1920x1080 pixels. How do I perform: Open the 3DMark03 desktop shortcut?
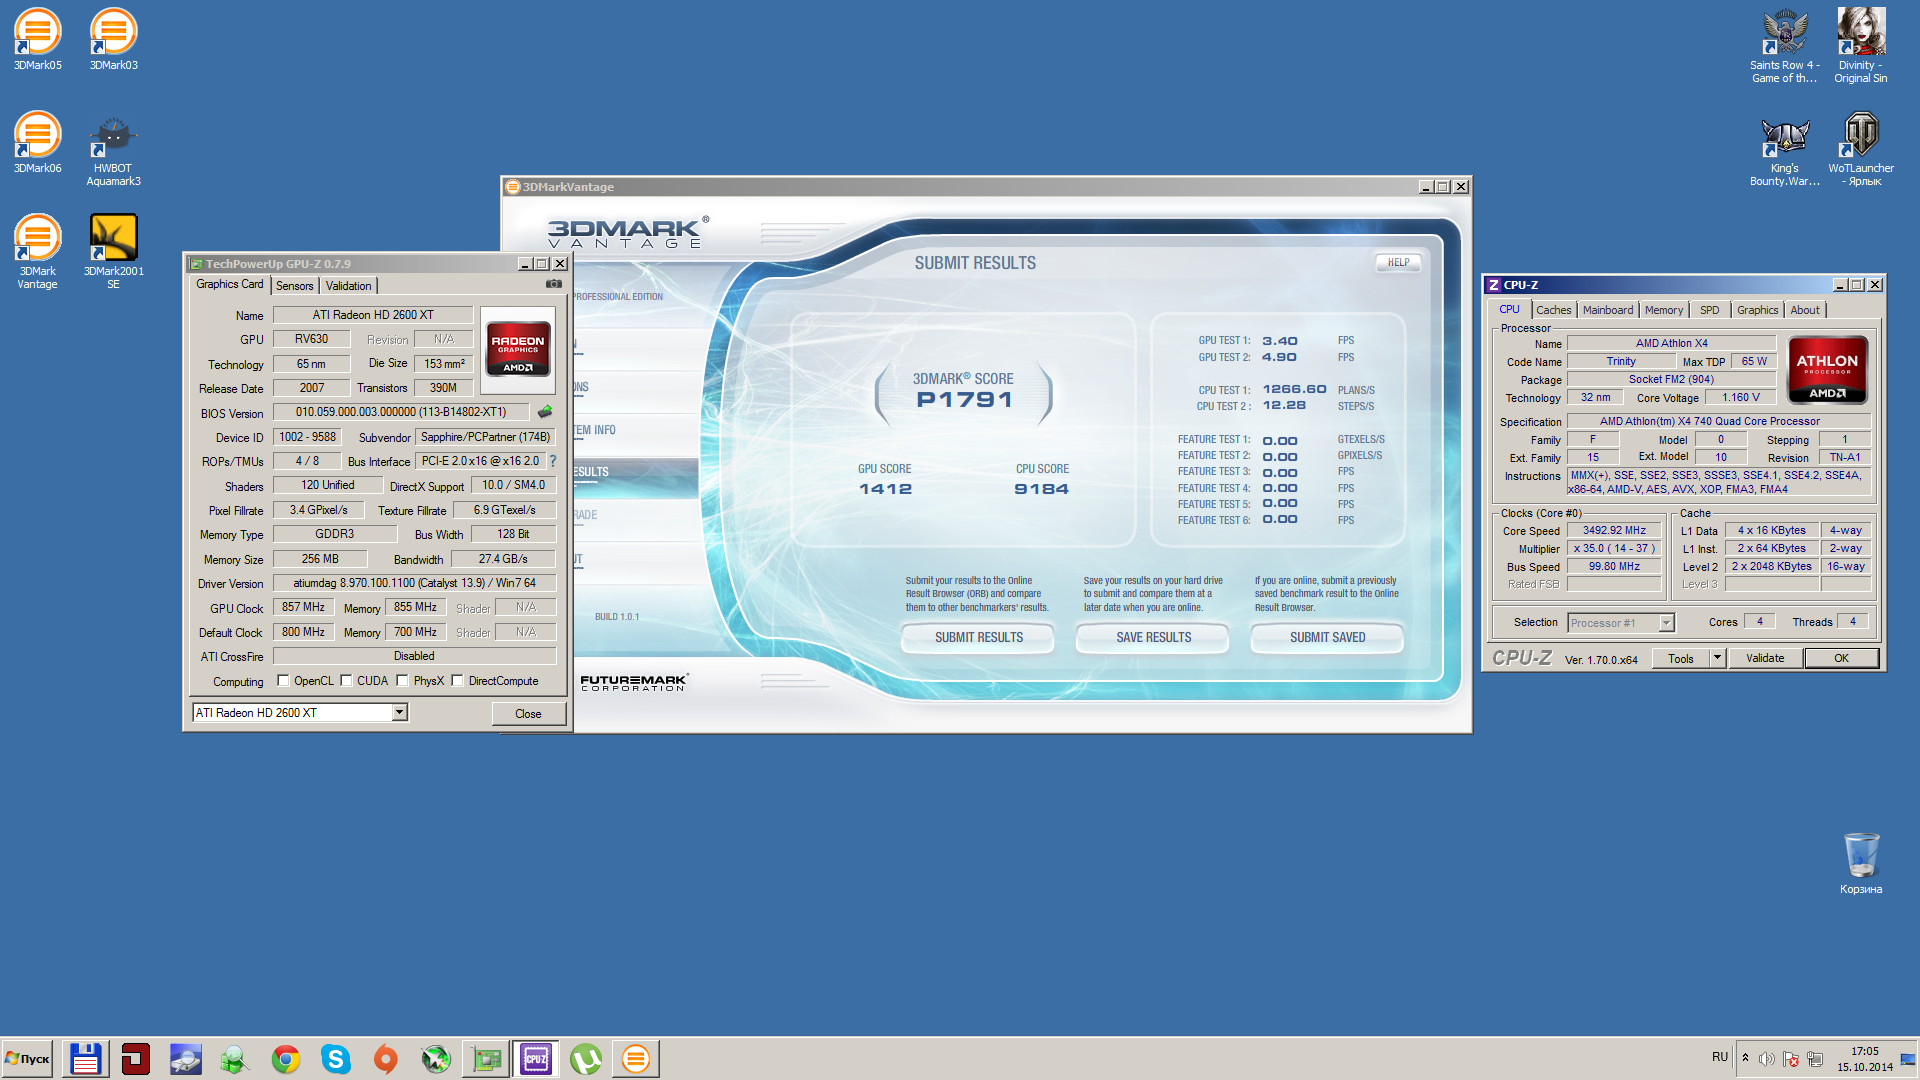tap(113, 40)
